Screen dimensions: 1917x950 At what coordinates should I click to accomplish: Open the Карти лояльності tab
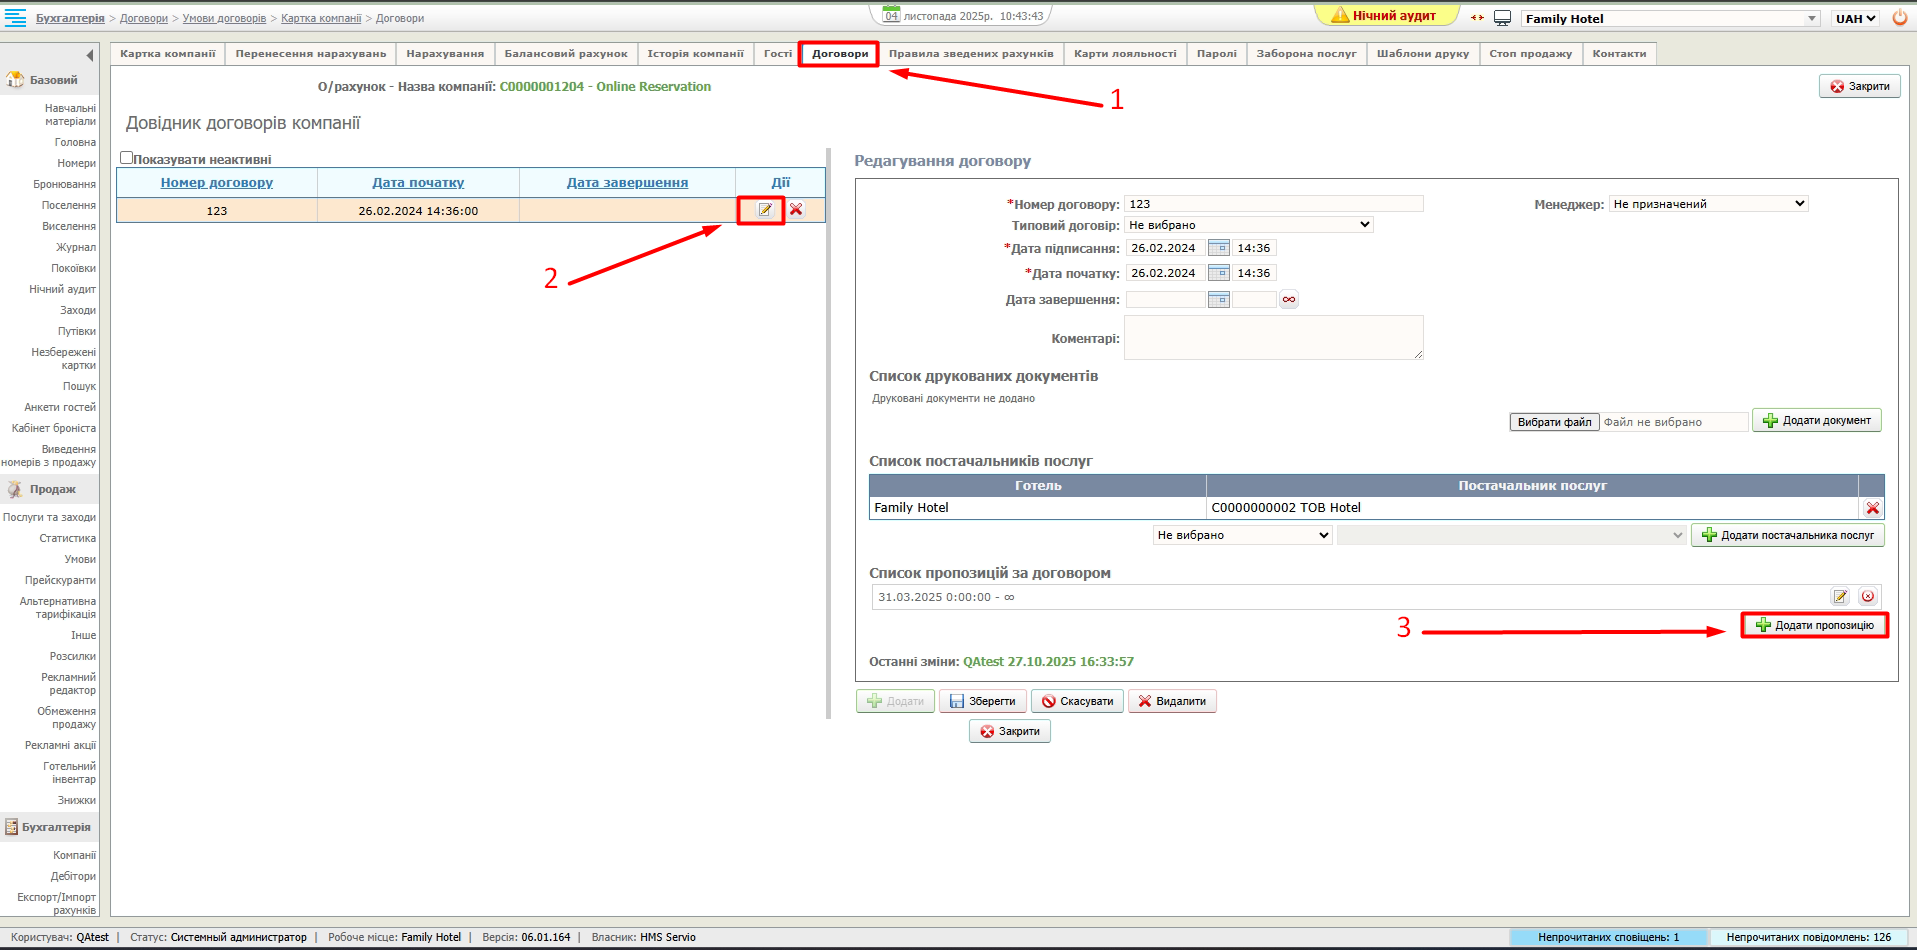pyautogui.click(x=1125, y=54)
